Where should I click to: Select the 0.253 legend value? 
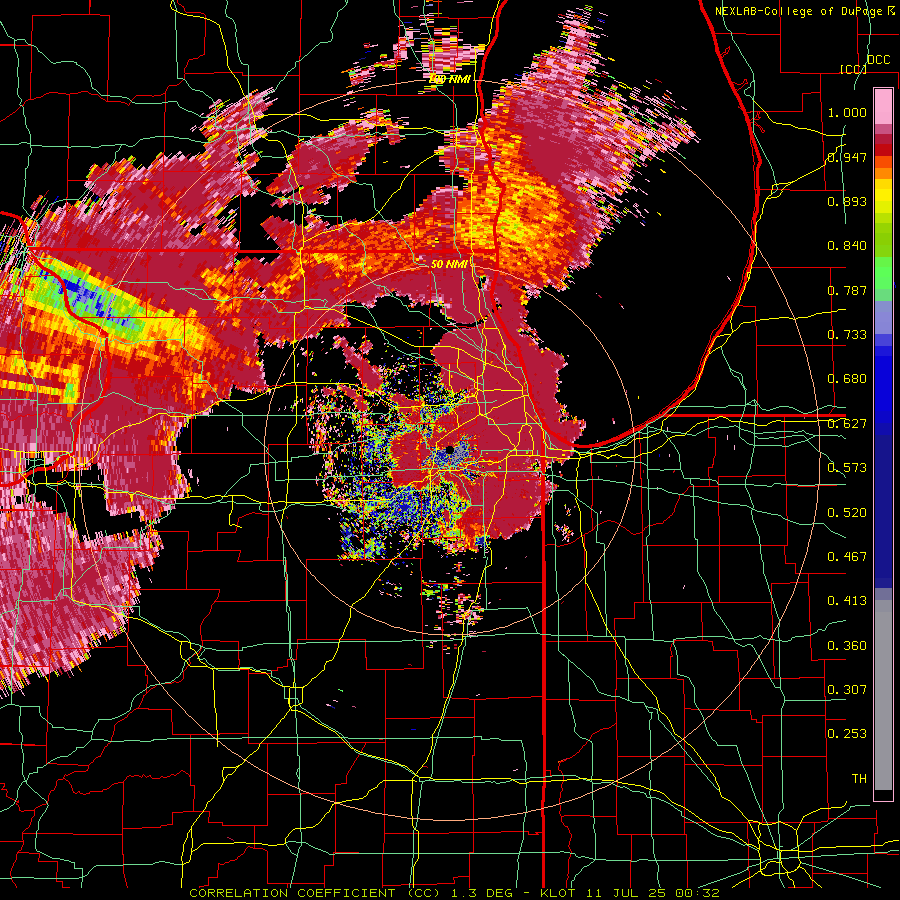tap(847, 734)
